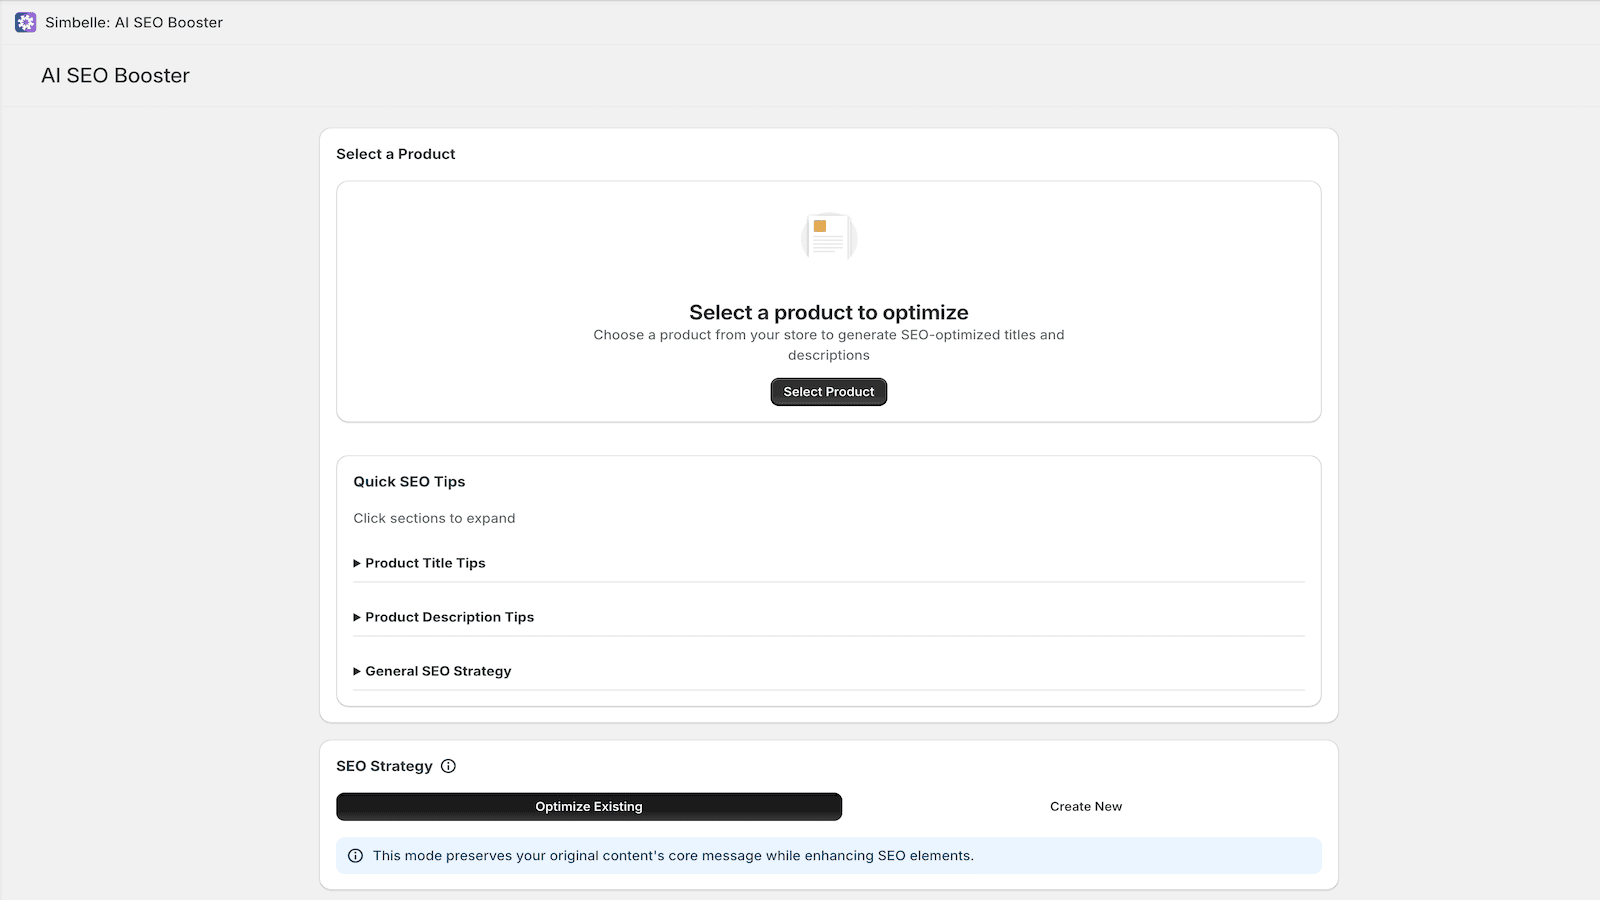1600x900 pixels.
Task: Click the info icon beside SEO Strategy
Action: coord(448,766)
